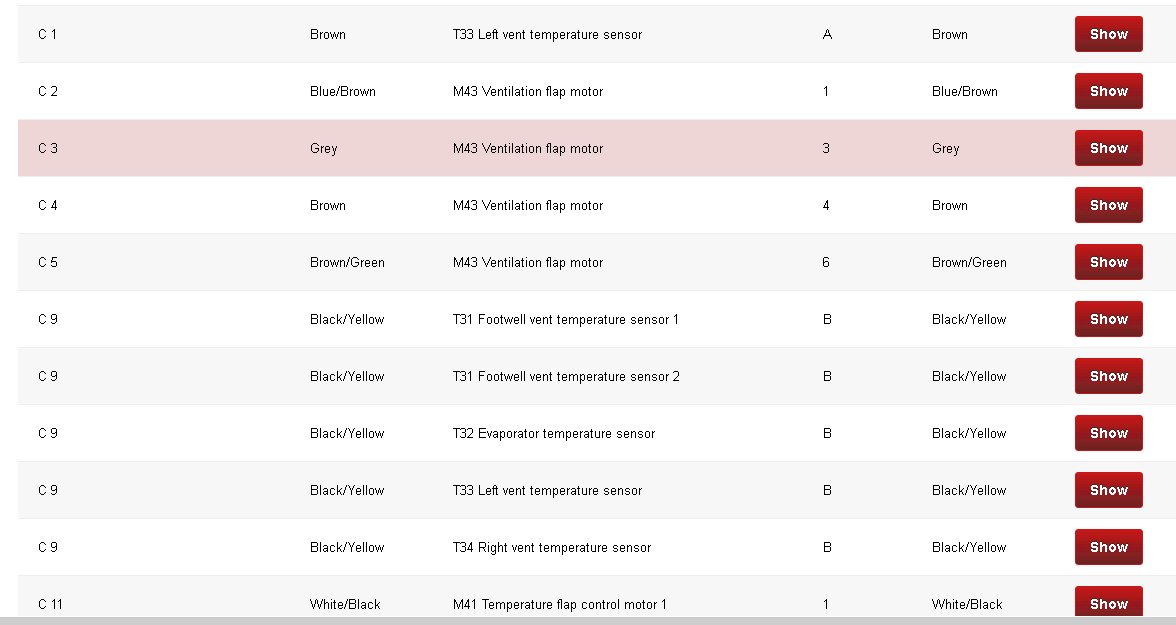This screenshot has height=625, width=1176.
Task: Click Show for the C 2 Blue/Brown row
Action: pos(1108,91)
